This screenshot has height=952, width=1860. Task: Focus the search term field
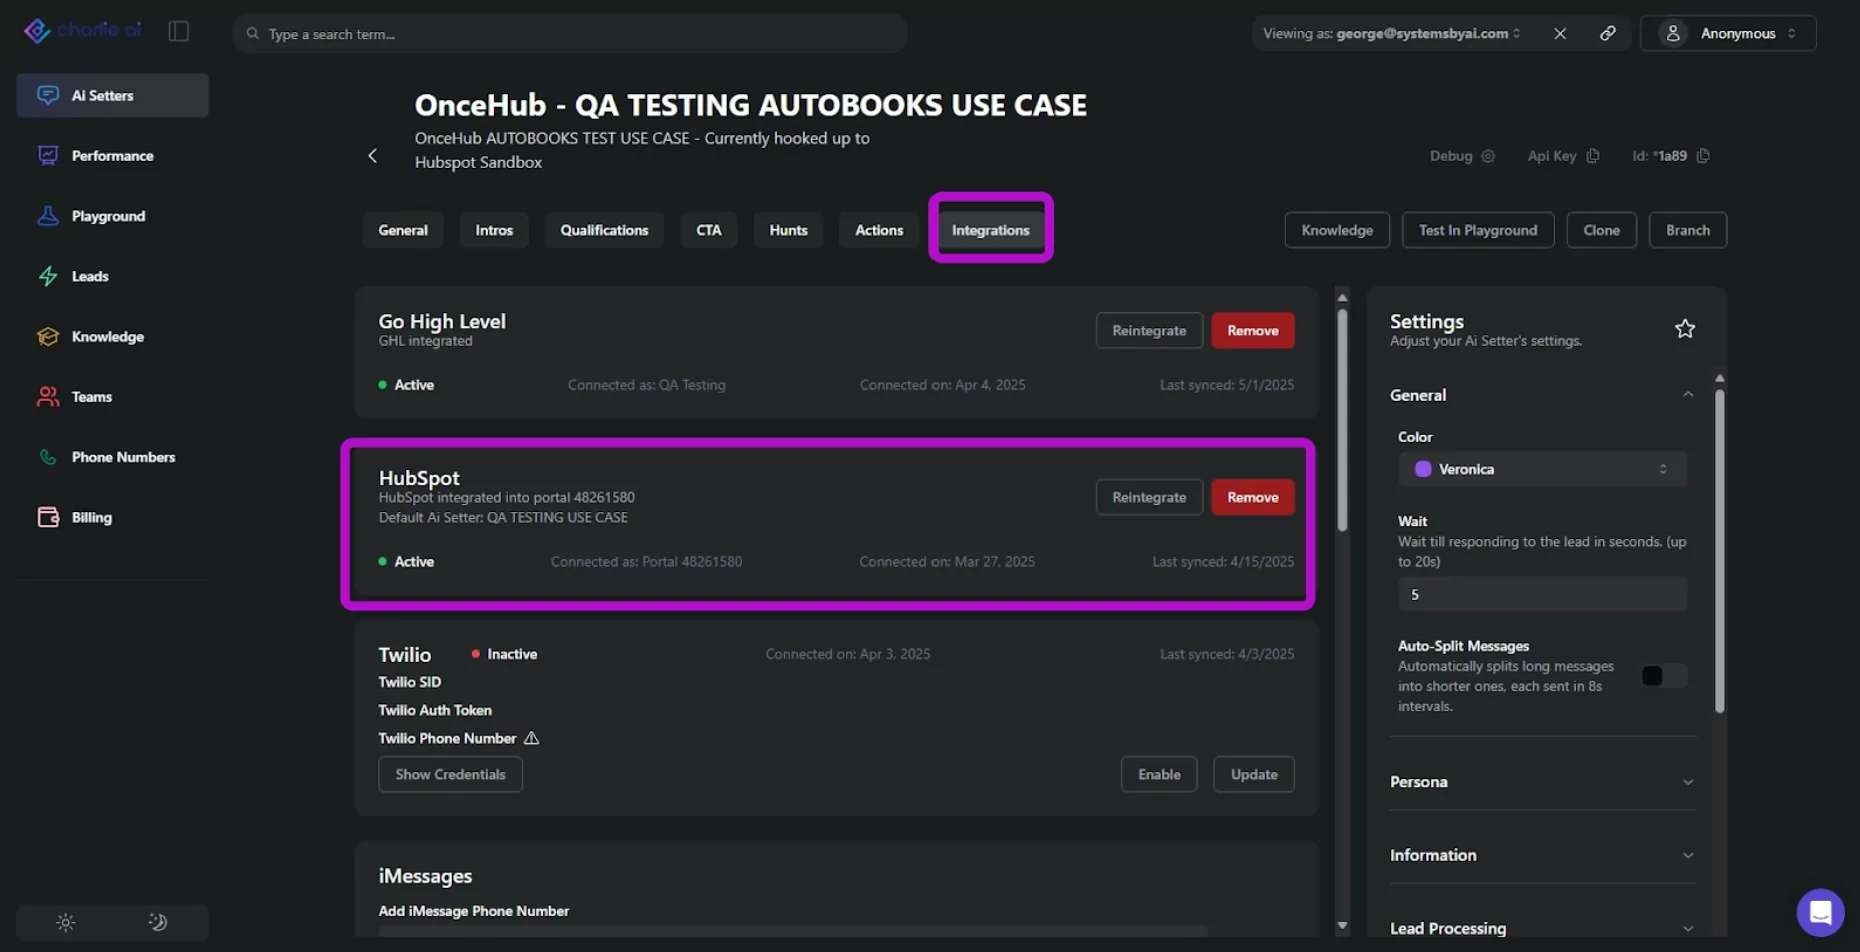coord(570,33)
